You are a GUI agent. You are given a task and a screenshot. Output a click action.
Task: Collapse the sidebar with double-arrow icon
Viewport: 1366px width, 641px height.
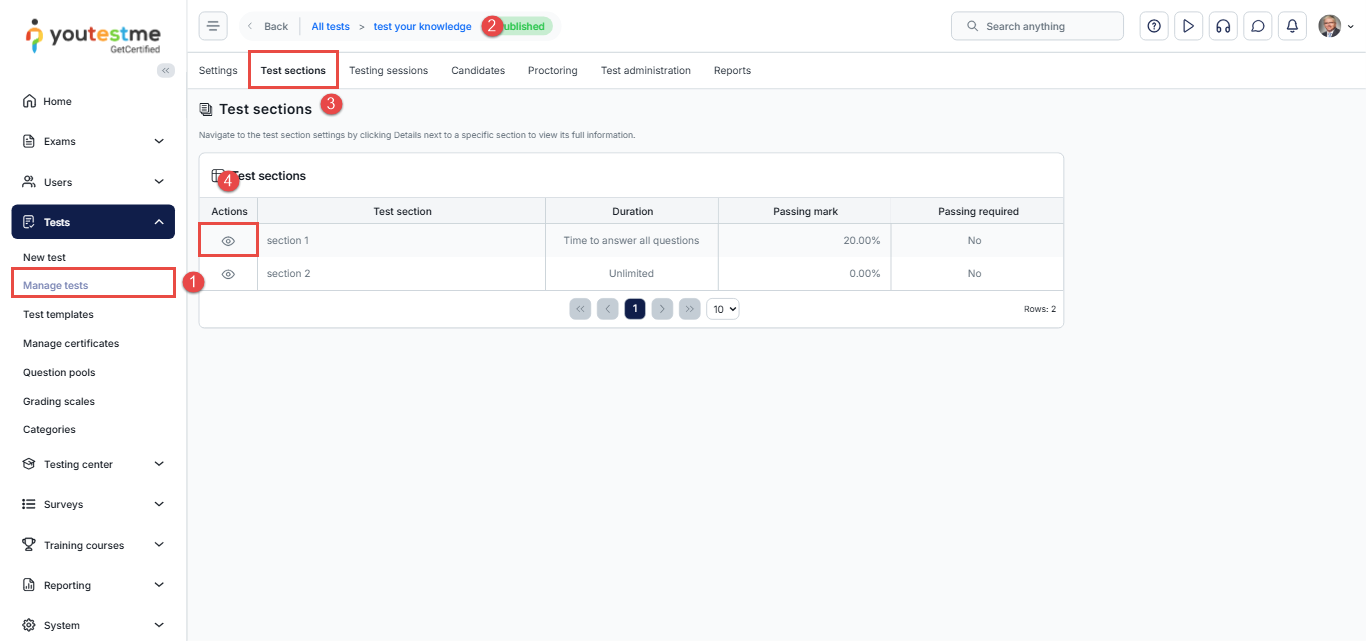coord(166,70)
